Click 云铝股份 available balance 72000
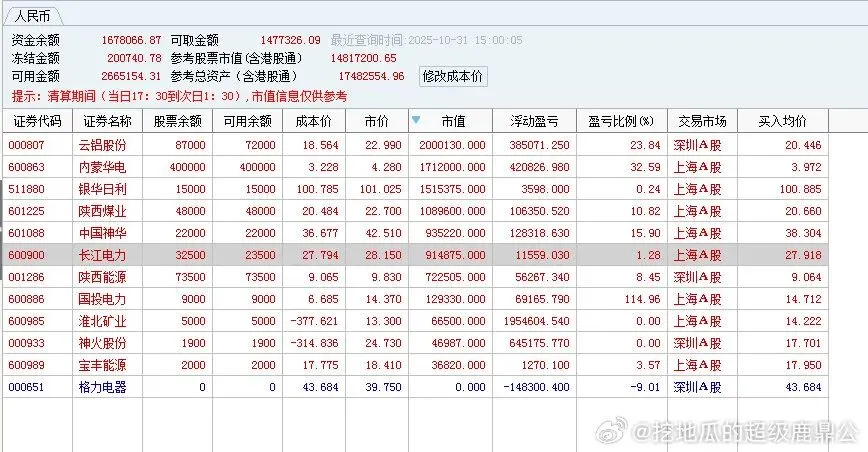 click(x=260, y=145)
